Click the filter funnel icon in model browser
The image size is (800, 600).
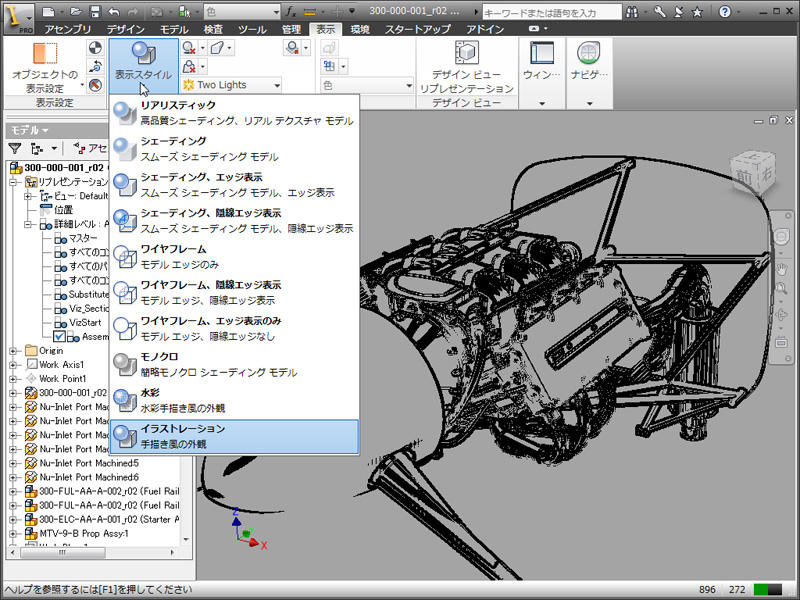15,148
